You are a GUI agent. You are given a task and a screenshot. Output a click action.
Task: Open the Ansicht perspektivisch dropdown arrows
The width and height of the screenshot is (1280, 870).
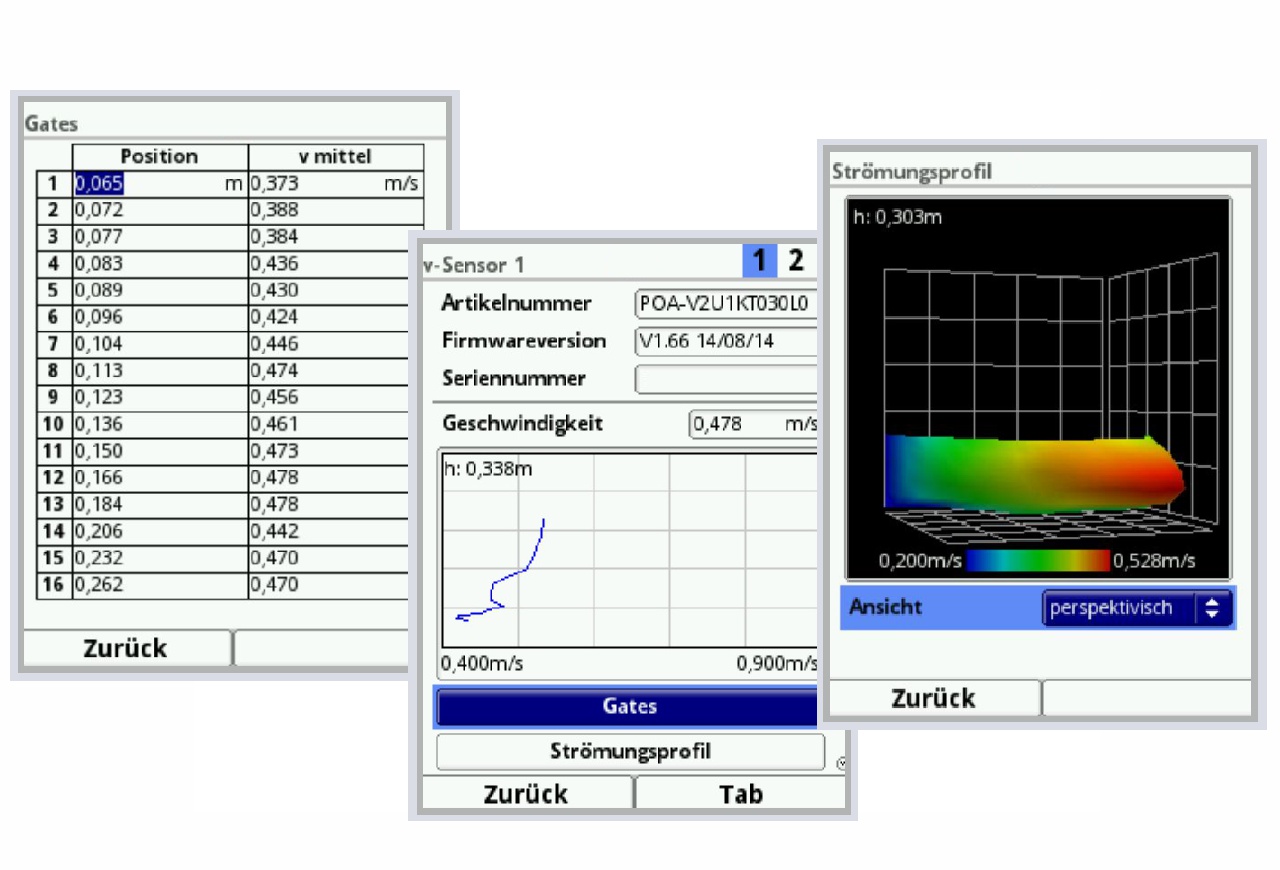(1212, 608)
